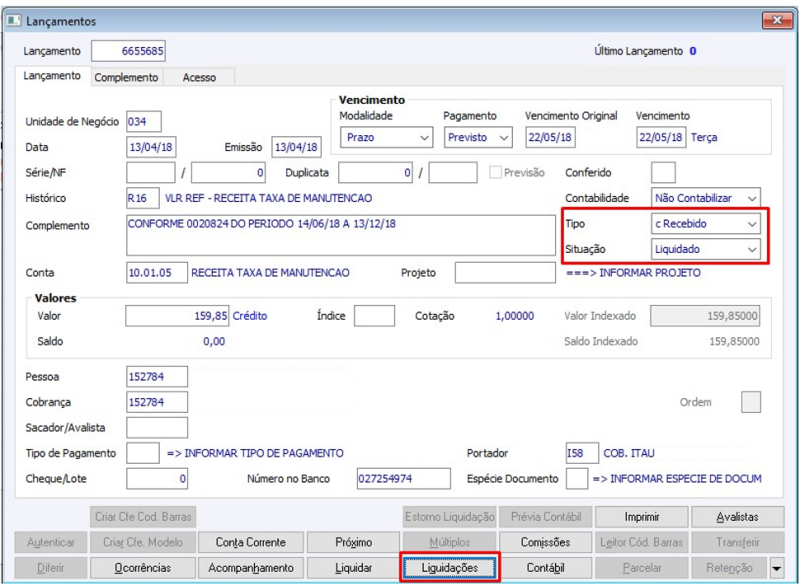Screen dimensions: 800x586
Task: Switch to the Lançamento tab
Action: pos(52,76)
